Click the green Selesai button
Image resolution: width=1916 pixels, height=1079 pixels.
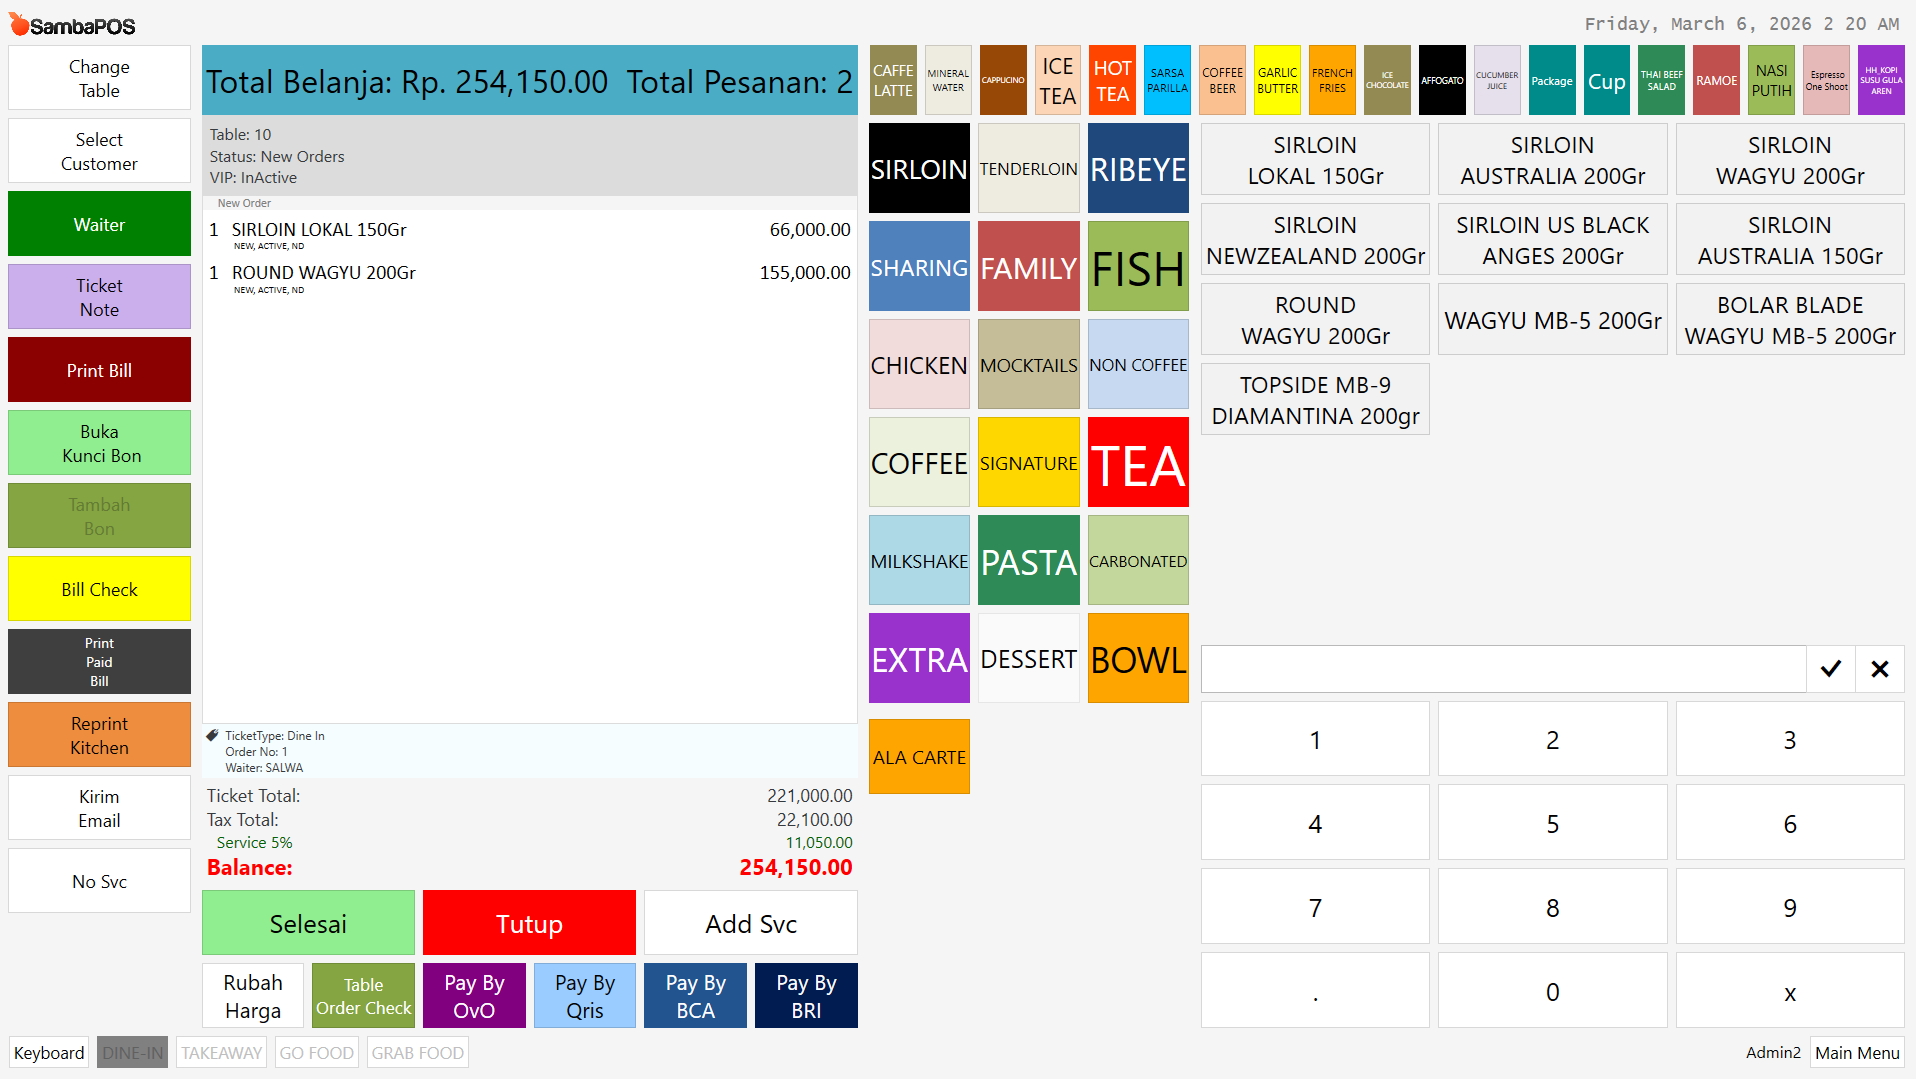point(308,923)
